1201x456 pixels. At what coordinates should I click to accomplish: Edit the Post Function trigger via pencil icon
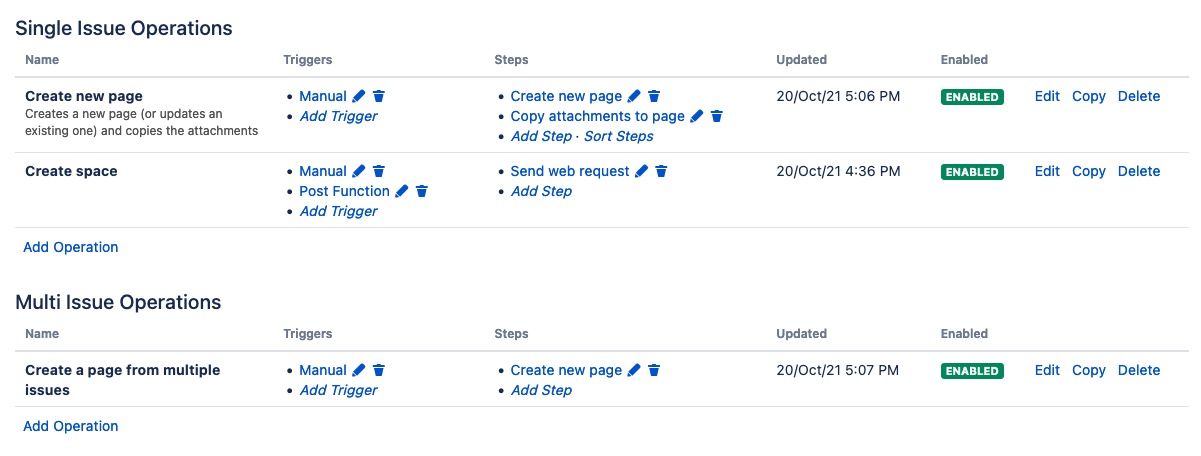point(402,192)
